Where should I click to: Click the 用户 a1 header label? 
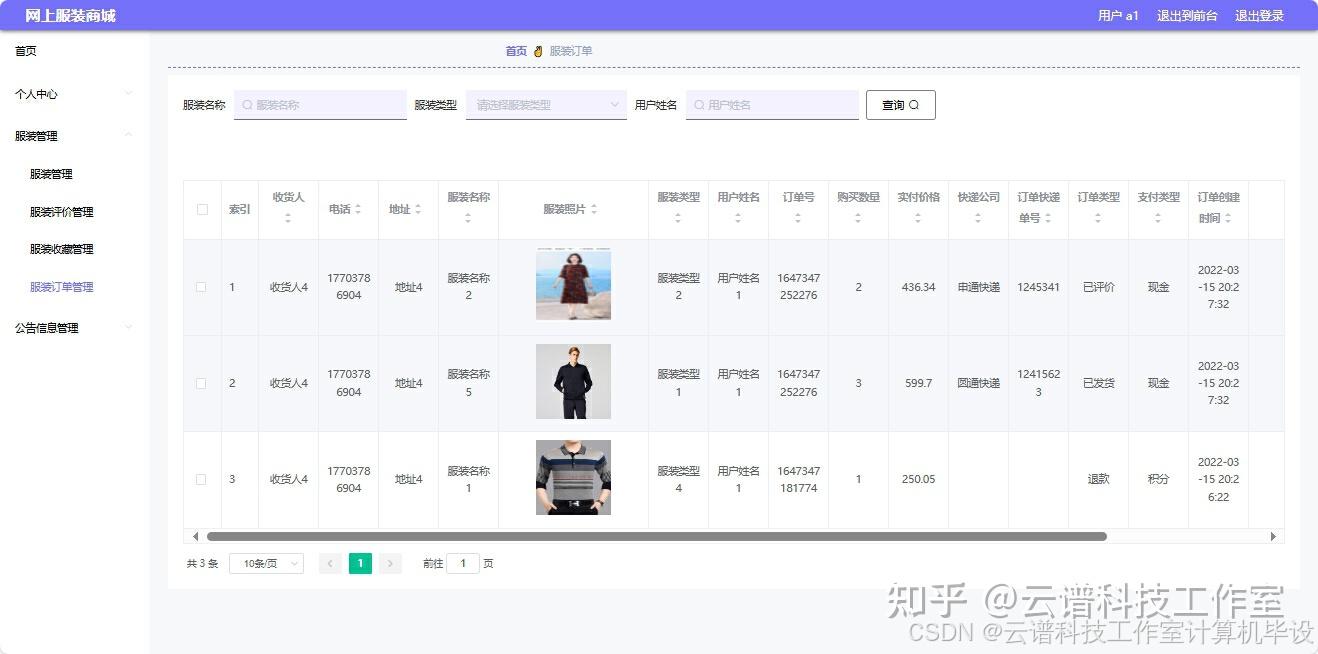point(1118,16)
